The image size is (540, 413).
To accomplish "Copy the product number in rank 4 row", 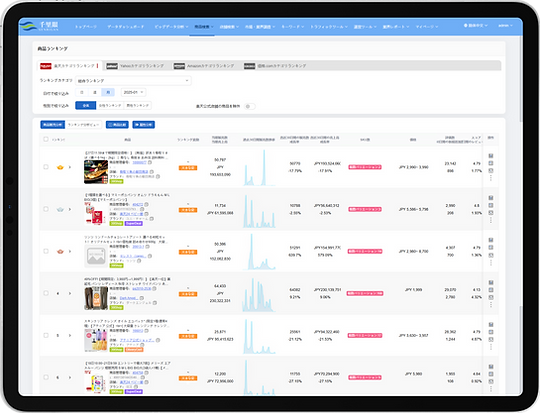I will (x=154, y=289).
